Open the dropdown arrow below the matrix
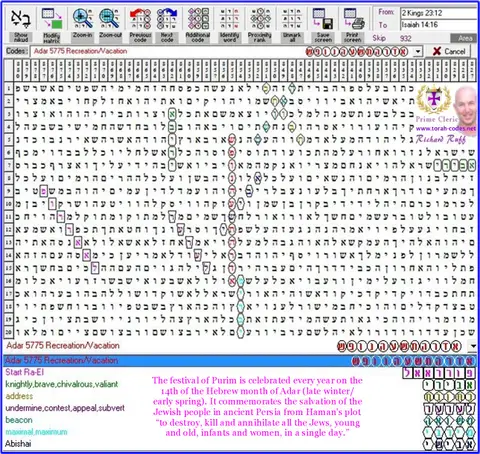 coord(473,346)
